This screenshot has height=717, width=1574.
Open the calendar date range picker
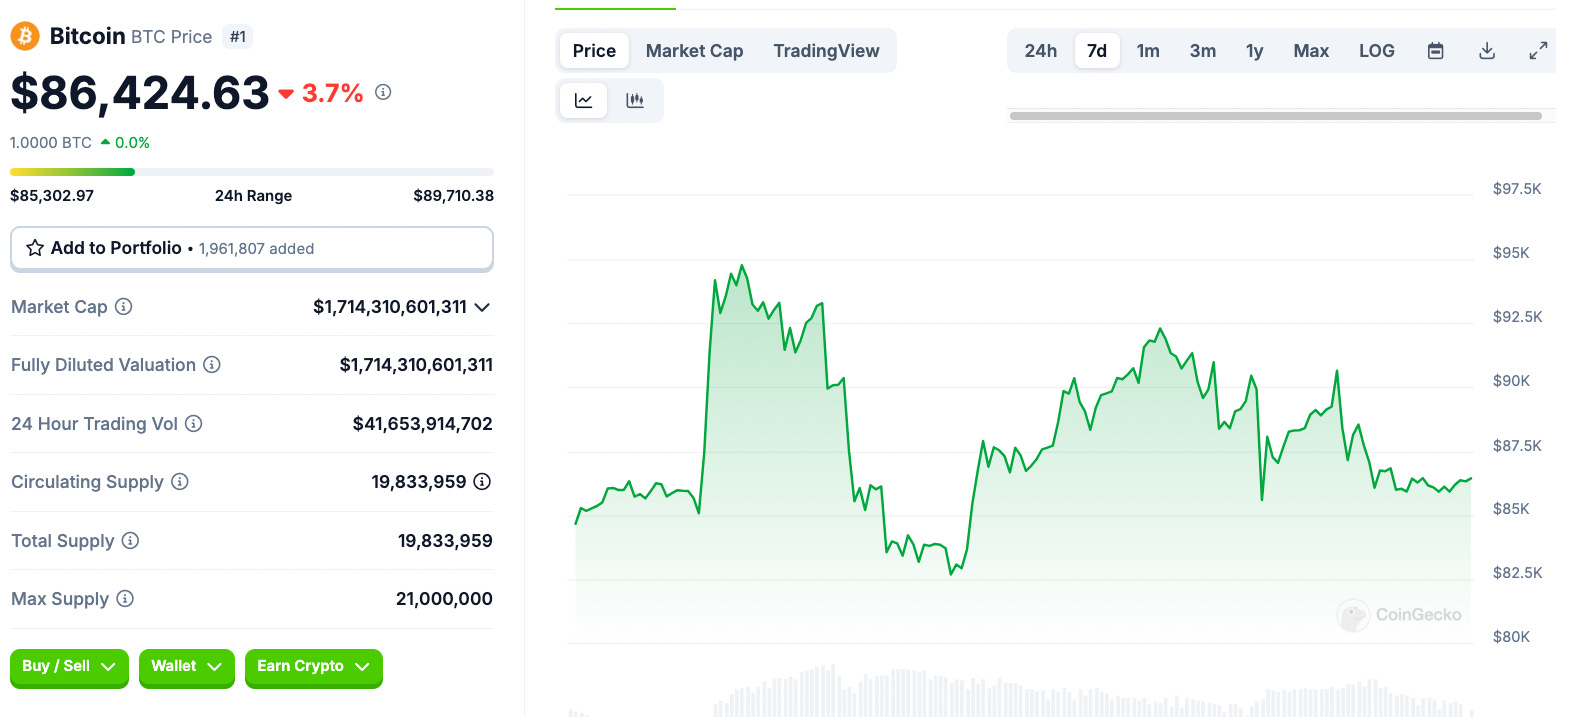(x=1436, y=51)
